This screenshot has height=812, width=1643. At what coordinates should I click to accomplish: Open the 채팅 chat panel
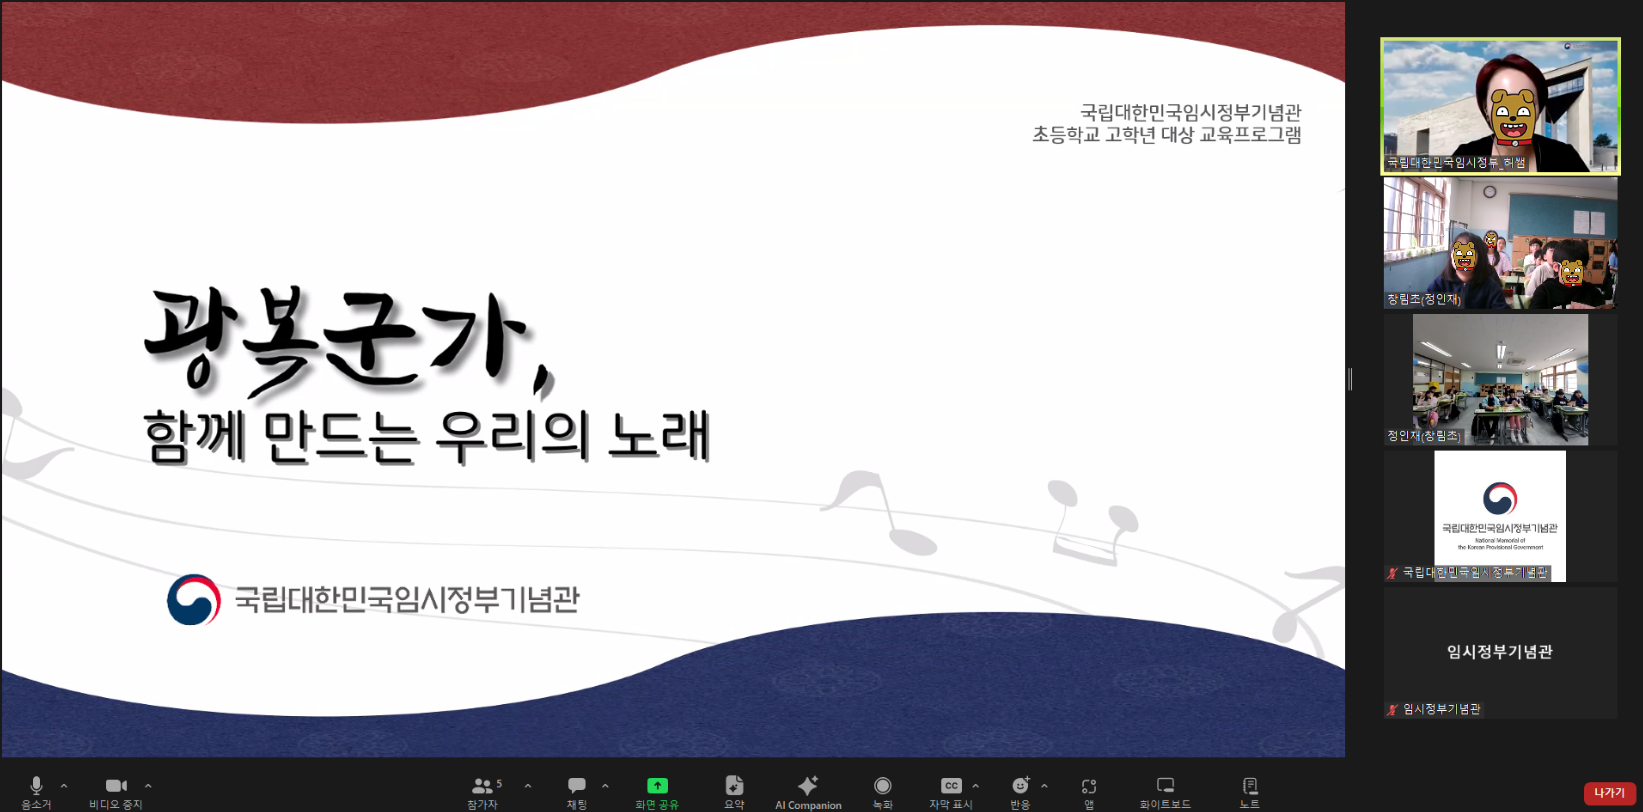point(577,792)
